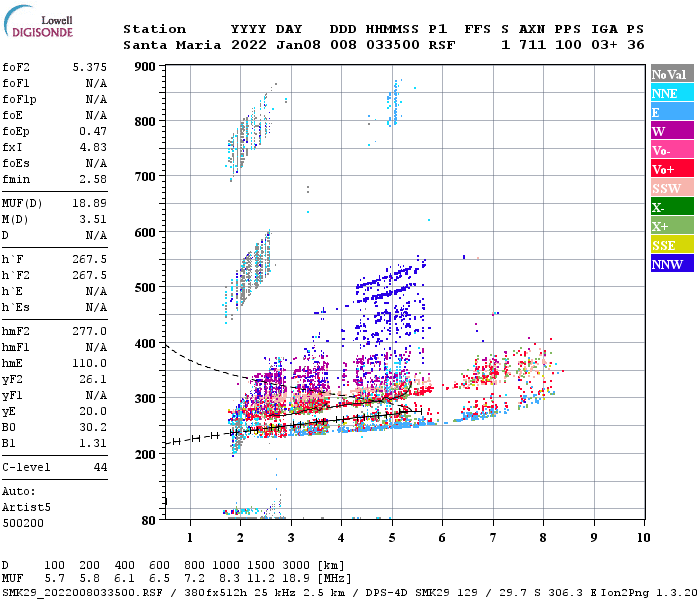
Task: Click the B1 value 1.31
Action: coord(93,443)
